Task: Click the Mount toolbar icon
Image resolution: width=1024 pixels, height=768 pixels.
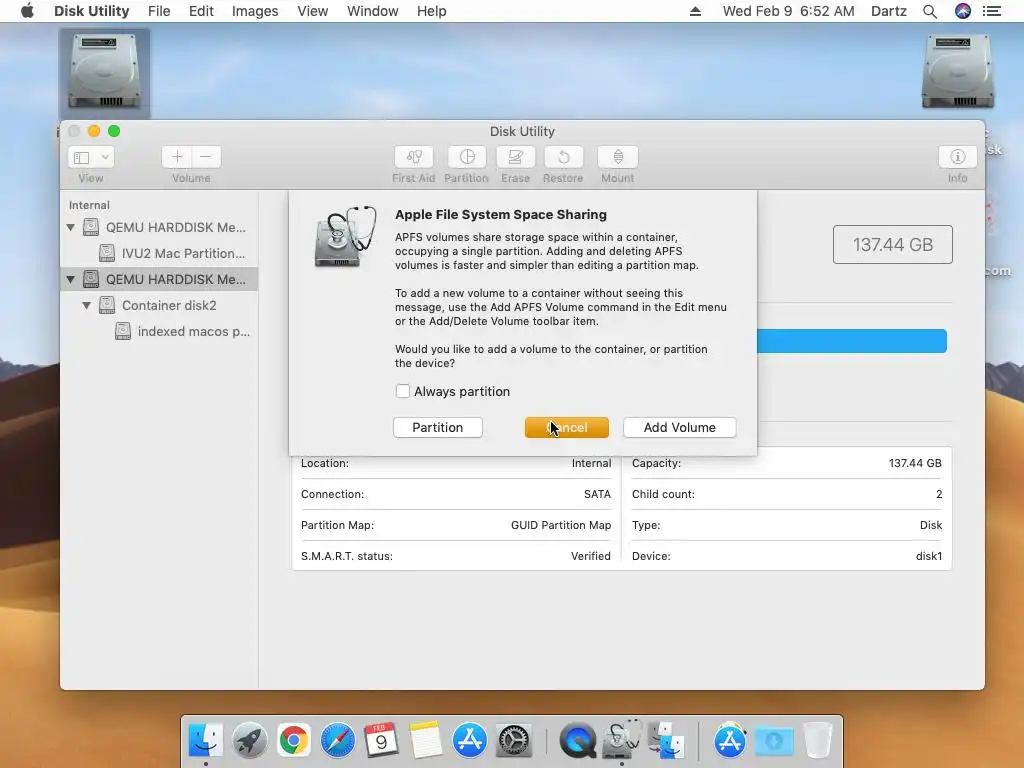Action: pyautogui.click(x=618, y=157)
